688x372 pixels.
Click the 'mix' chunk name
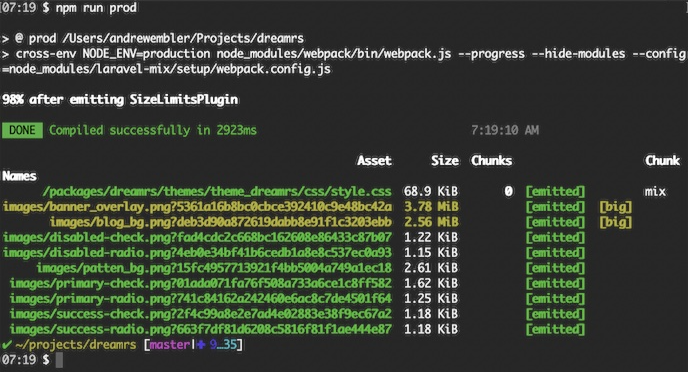[655, 192]
